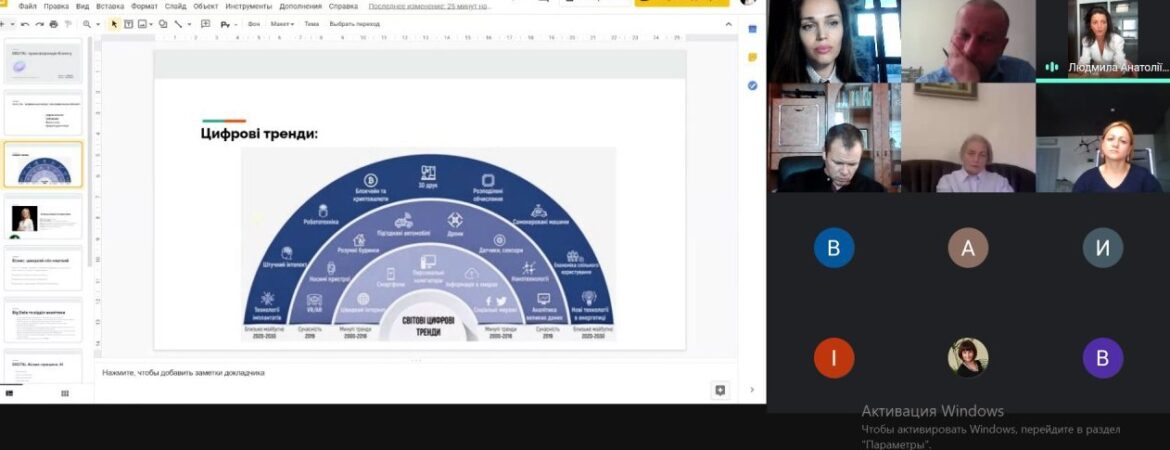Open the Вставка menu
The width and height of the screenshot is (1170, 450).
[x=110, y=6]
